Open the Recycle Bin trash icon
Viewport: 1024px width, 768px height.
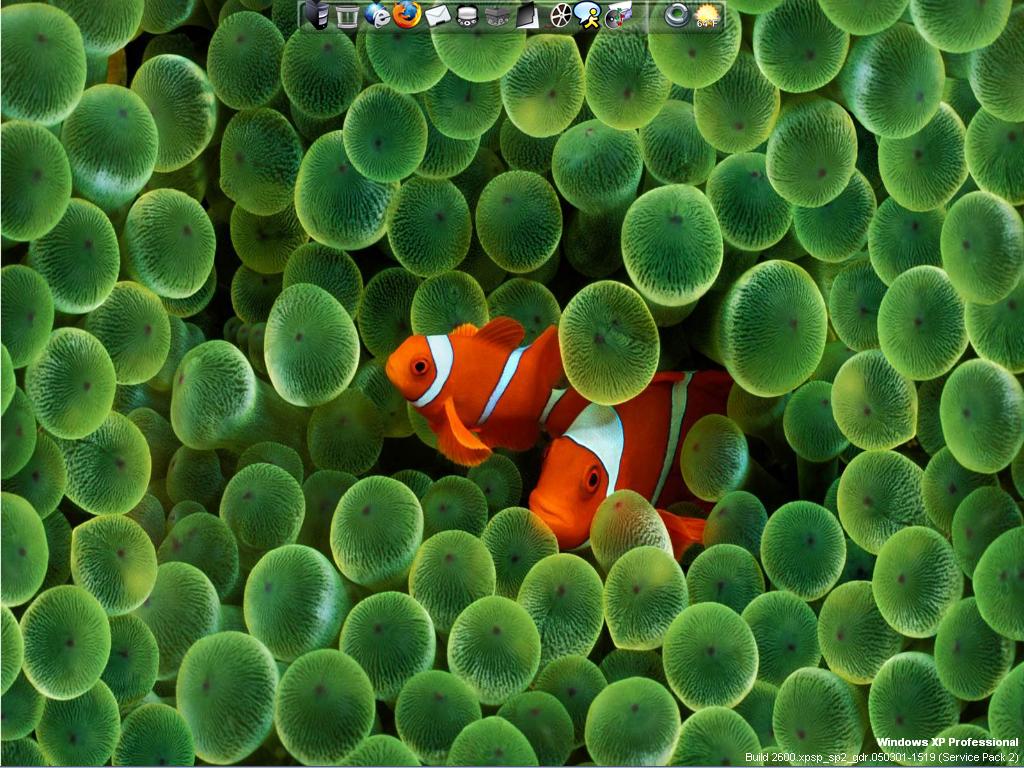(347, 16)
